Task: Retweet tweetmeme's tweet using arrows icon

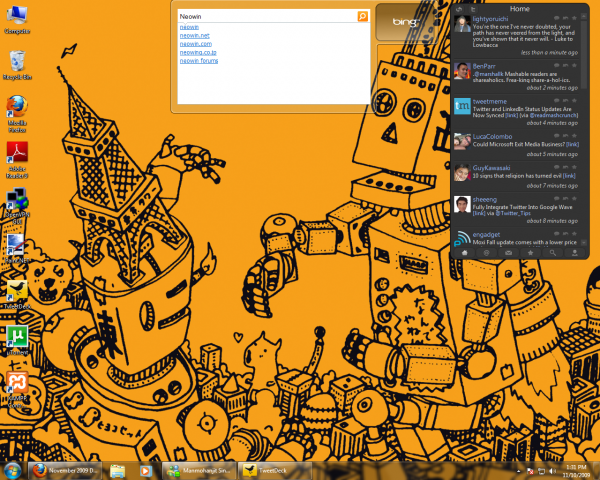Action: click(x=566, y=101)
